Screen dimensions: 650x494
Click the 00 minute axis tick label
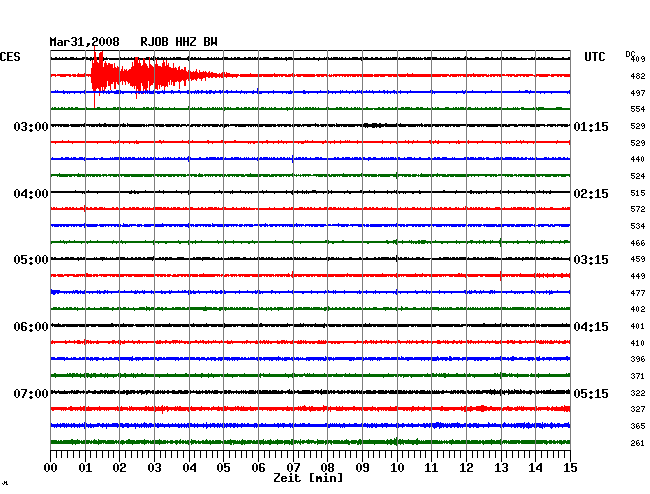click(x=51, y=467)
